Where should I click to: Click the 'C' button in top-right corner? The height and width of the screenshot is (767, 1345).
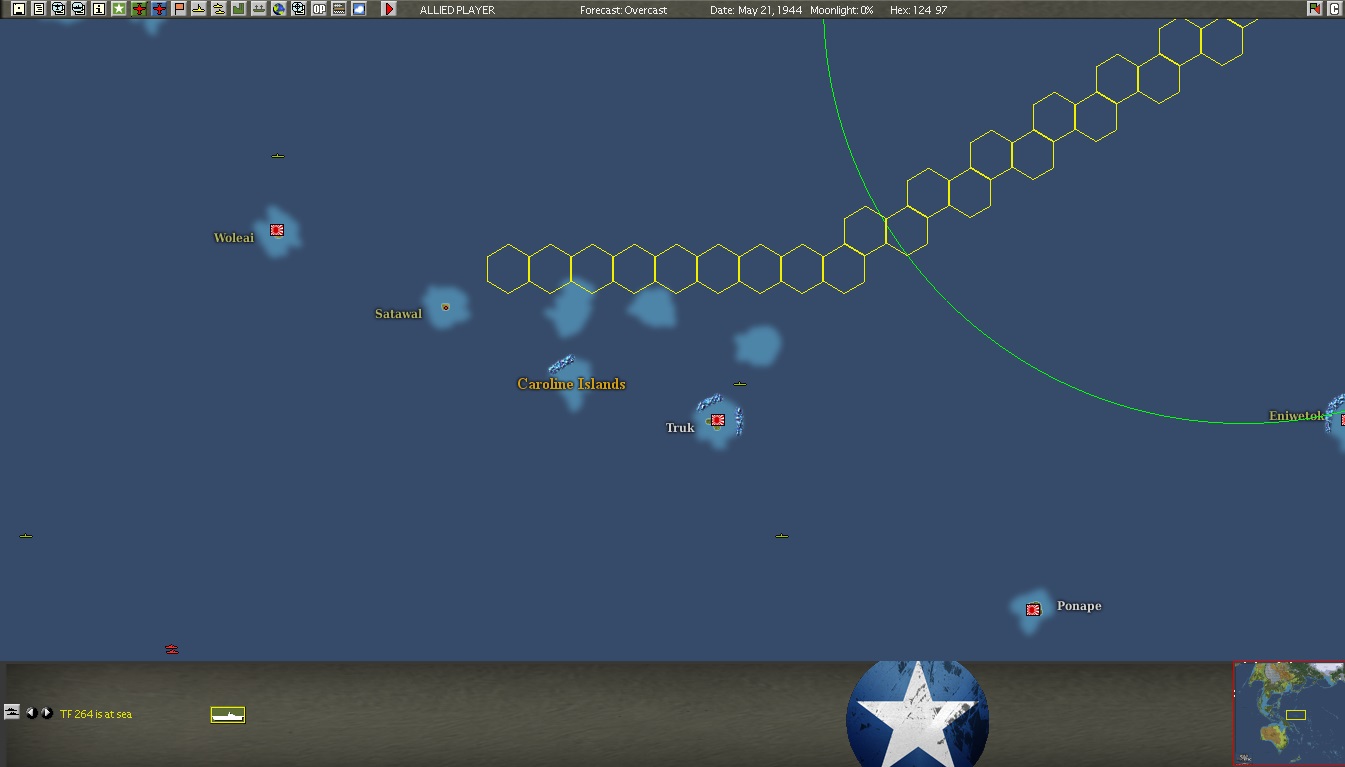click(x=1334, y=9)
